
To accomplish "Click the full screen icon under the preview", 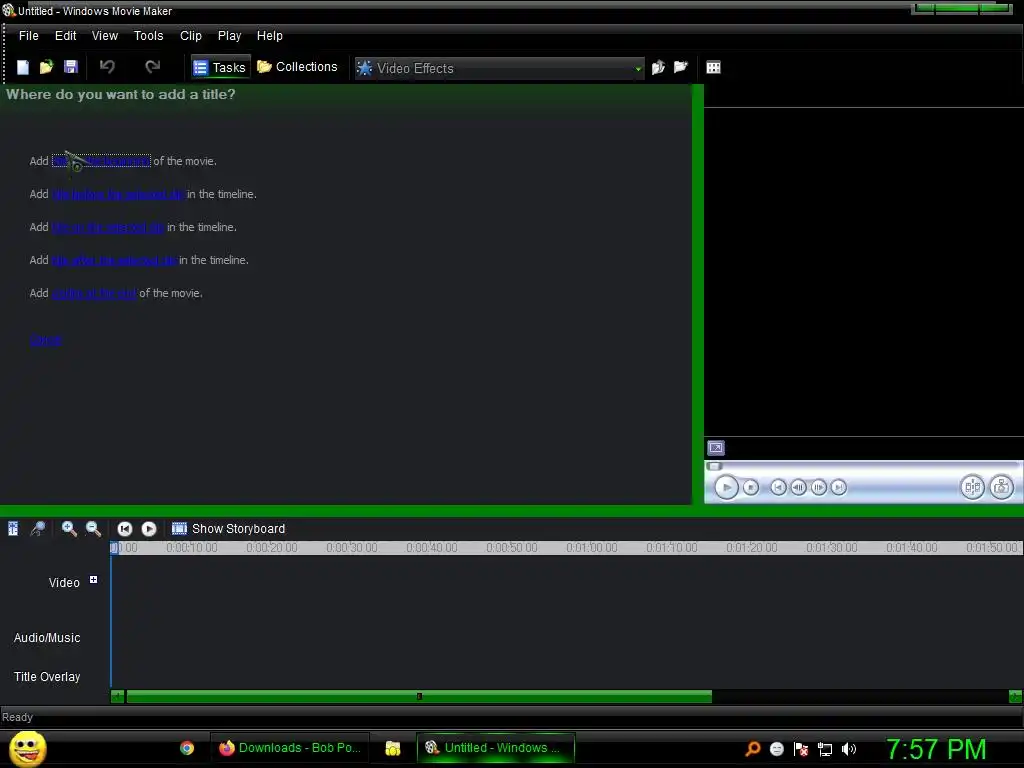I will 716,447.
